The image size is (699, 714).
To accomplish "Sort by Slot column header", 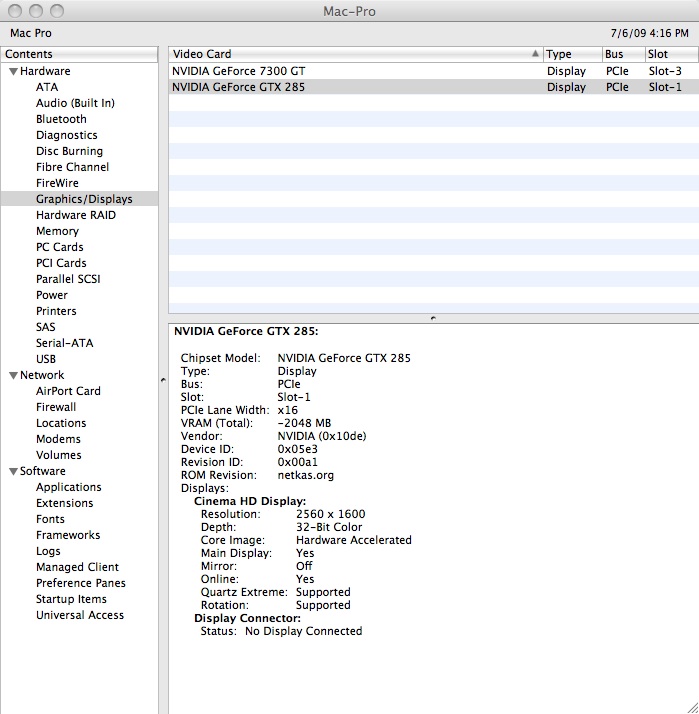I will pyautogui.click(x=672, y=54).
